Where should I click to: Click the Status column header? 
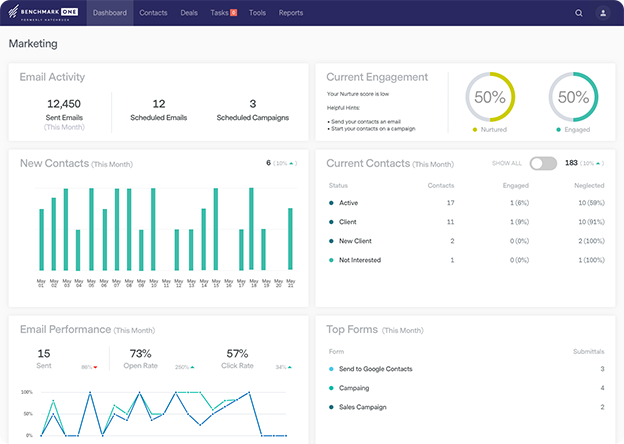[x=338, y=185]
